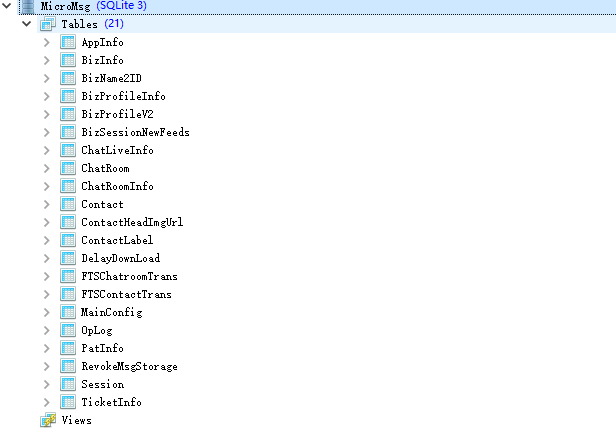Click the ChatLiveInfo table icon
The width and height of the screenshot is (616, 440).
coord(68,150)
